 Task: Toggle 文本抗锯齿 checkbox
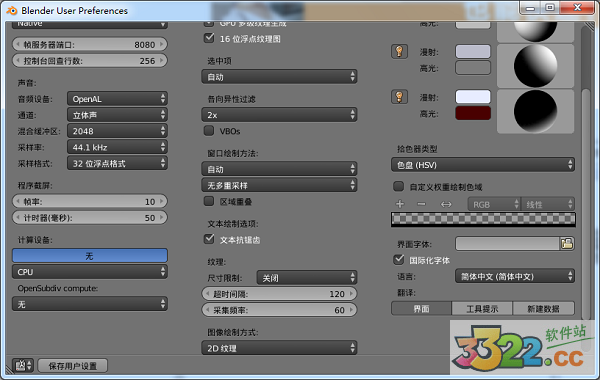209,239
